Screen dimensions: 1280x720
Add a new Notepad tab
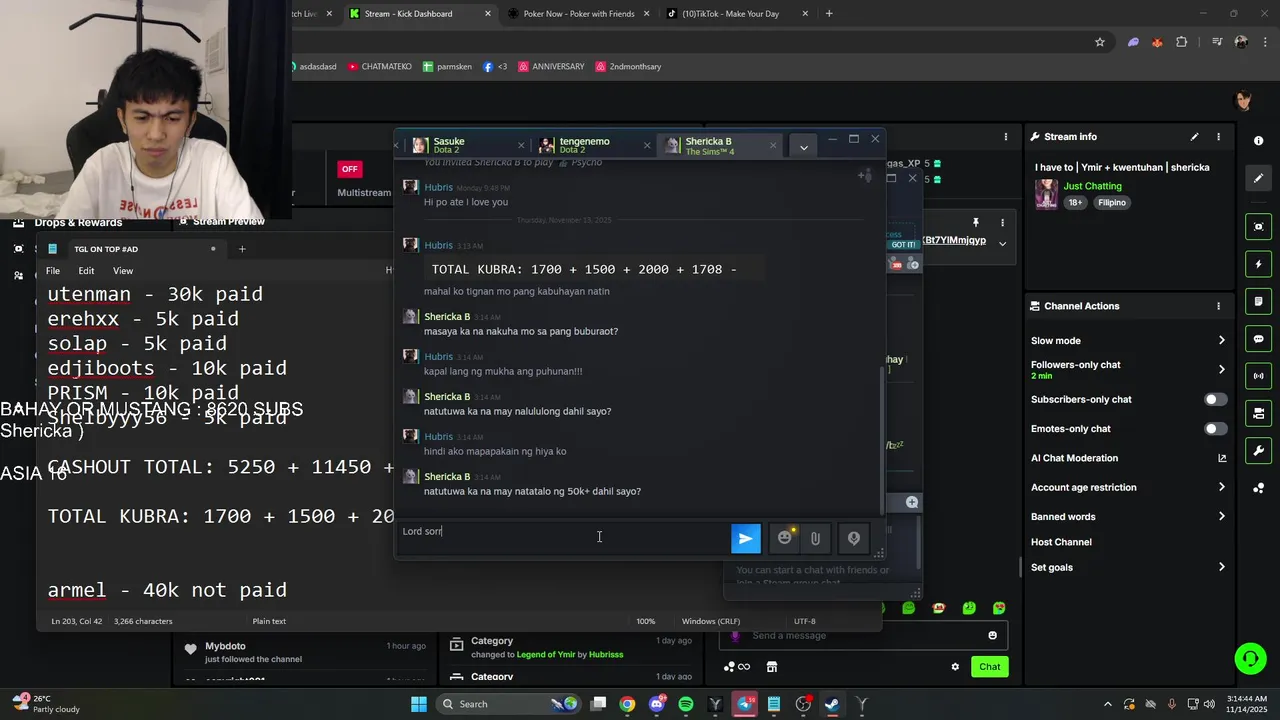(241, 249)
